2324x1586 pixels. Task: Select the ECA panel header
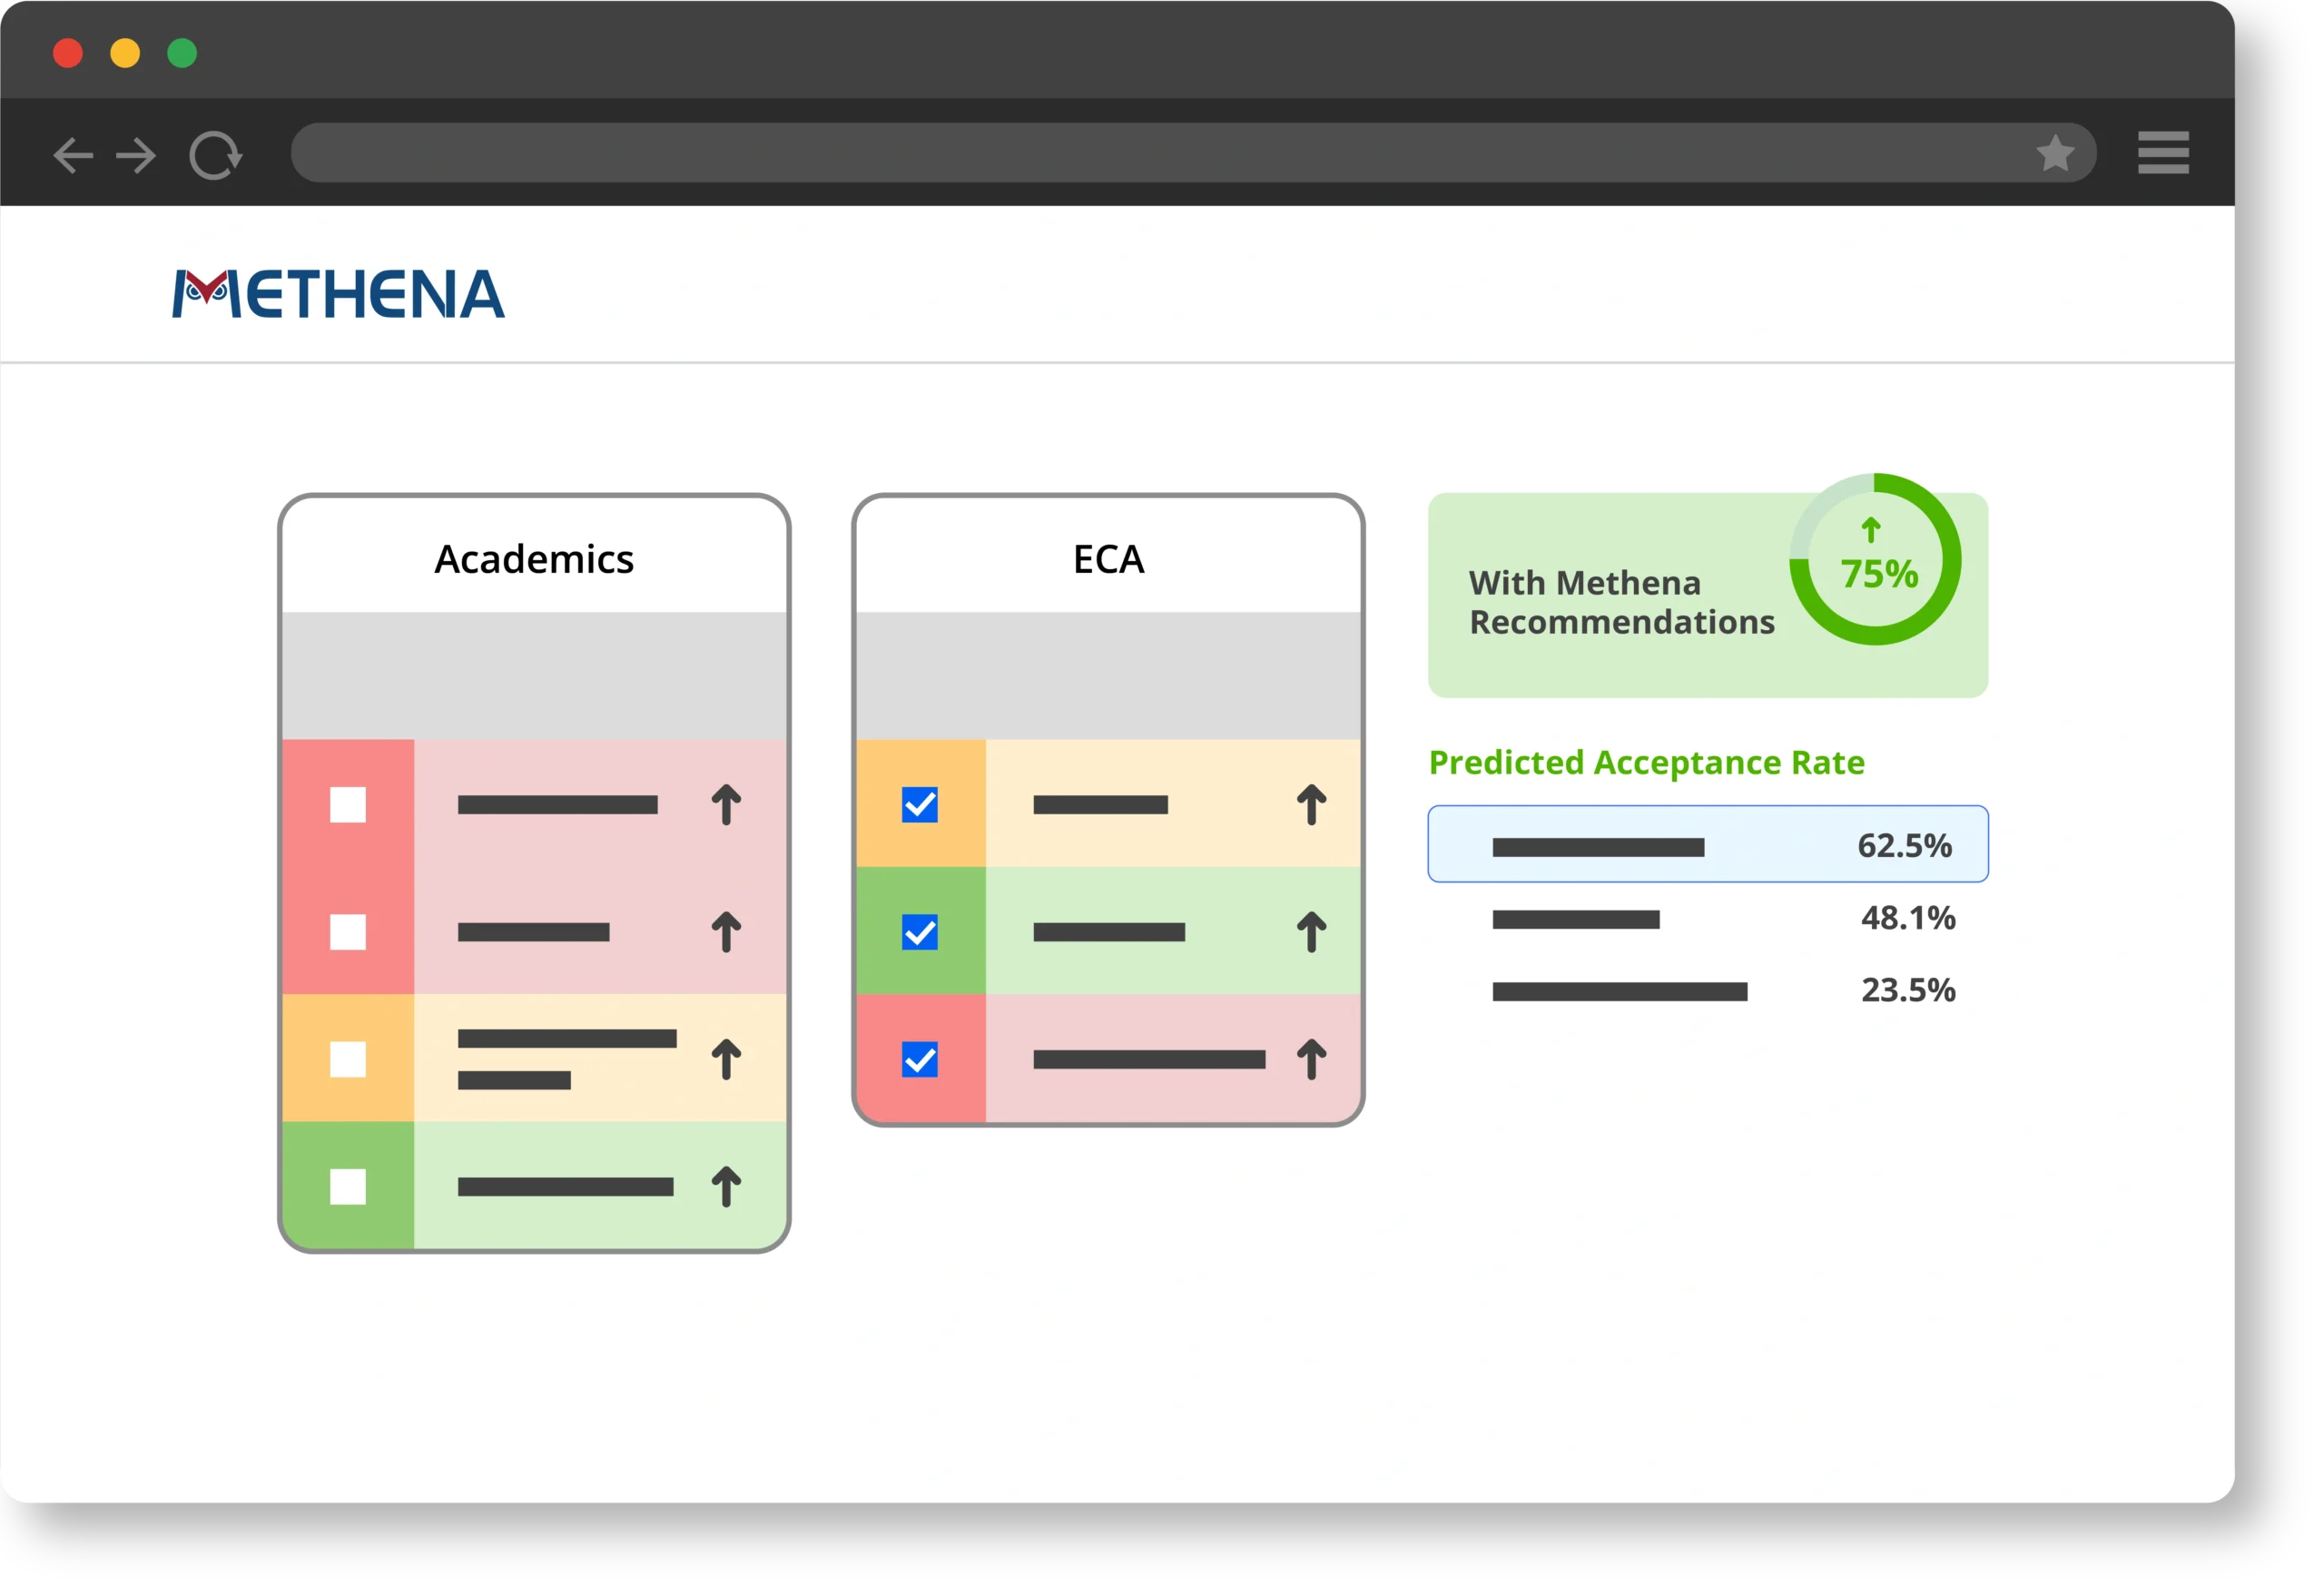click(1108, 559)
